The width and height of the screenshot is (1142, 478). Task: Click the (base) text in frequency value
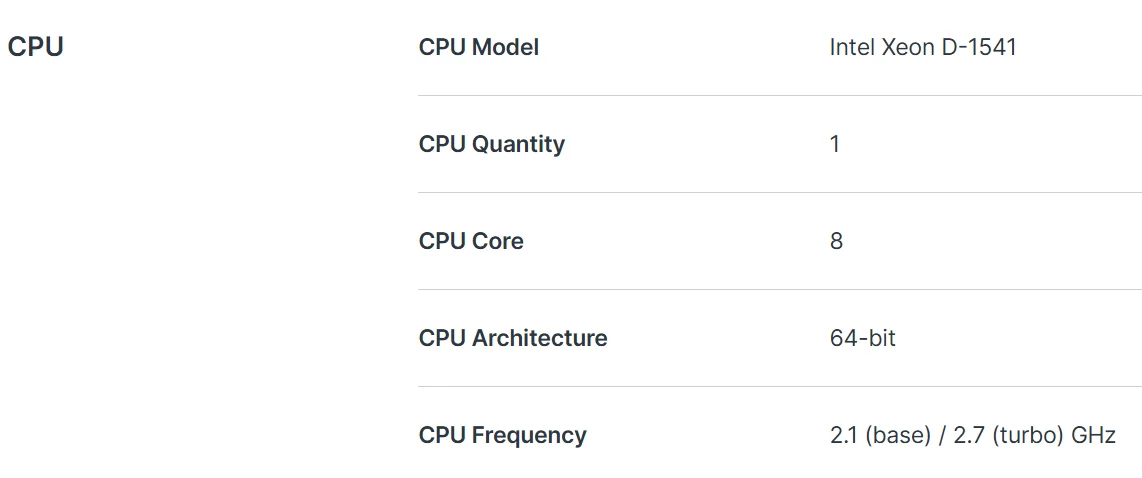click(898, 436)
